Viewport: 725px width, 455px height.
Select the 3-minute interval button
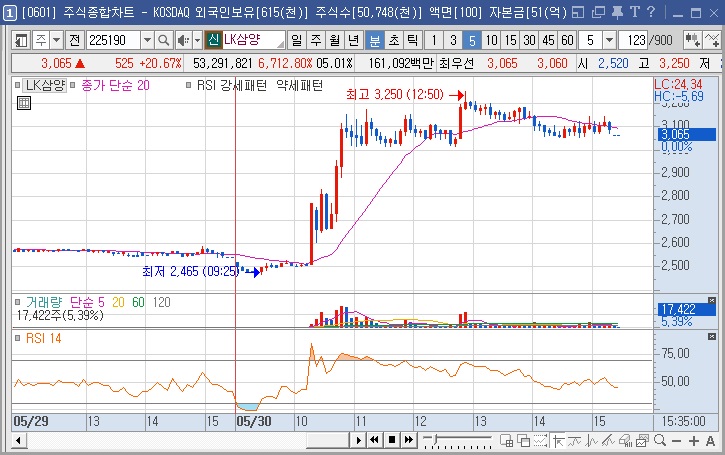point(453,40)
